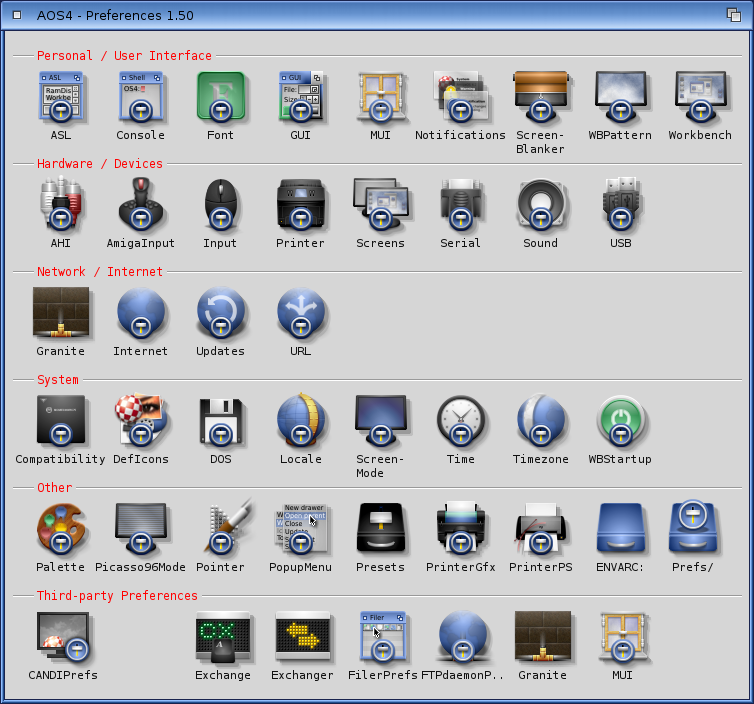This screenshot has height=704, width=754.
Task: Select the URL preferences icon
Action: click(301, 312)
